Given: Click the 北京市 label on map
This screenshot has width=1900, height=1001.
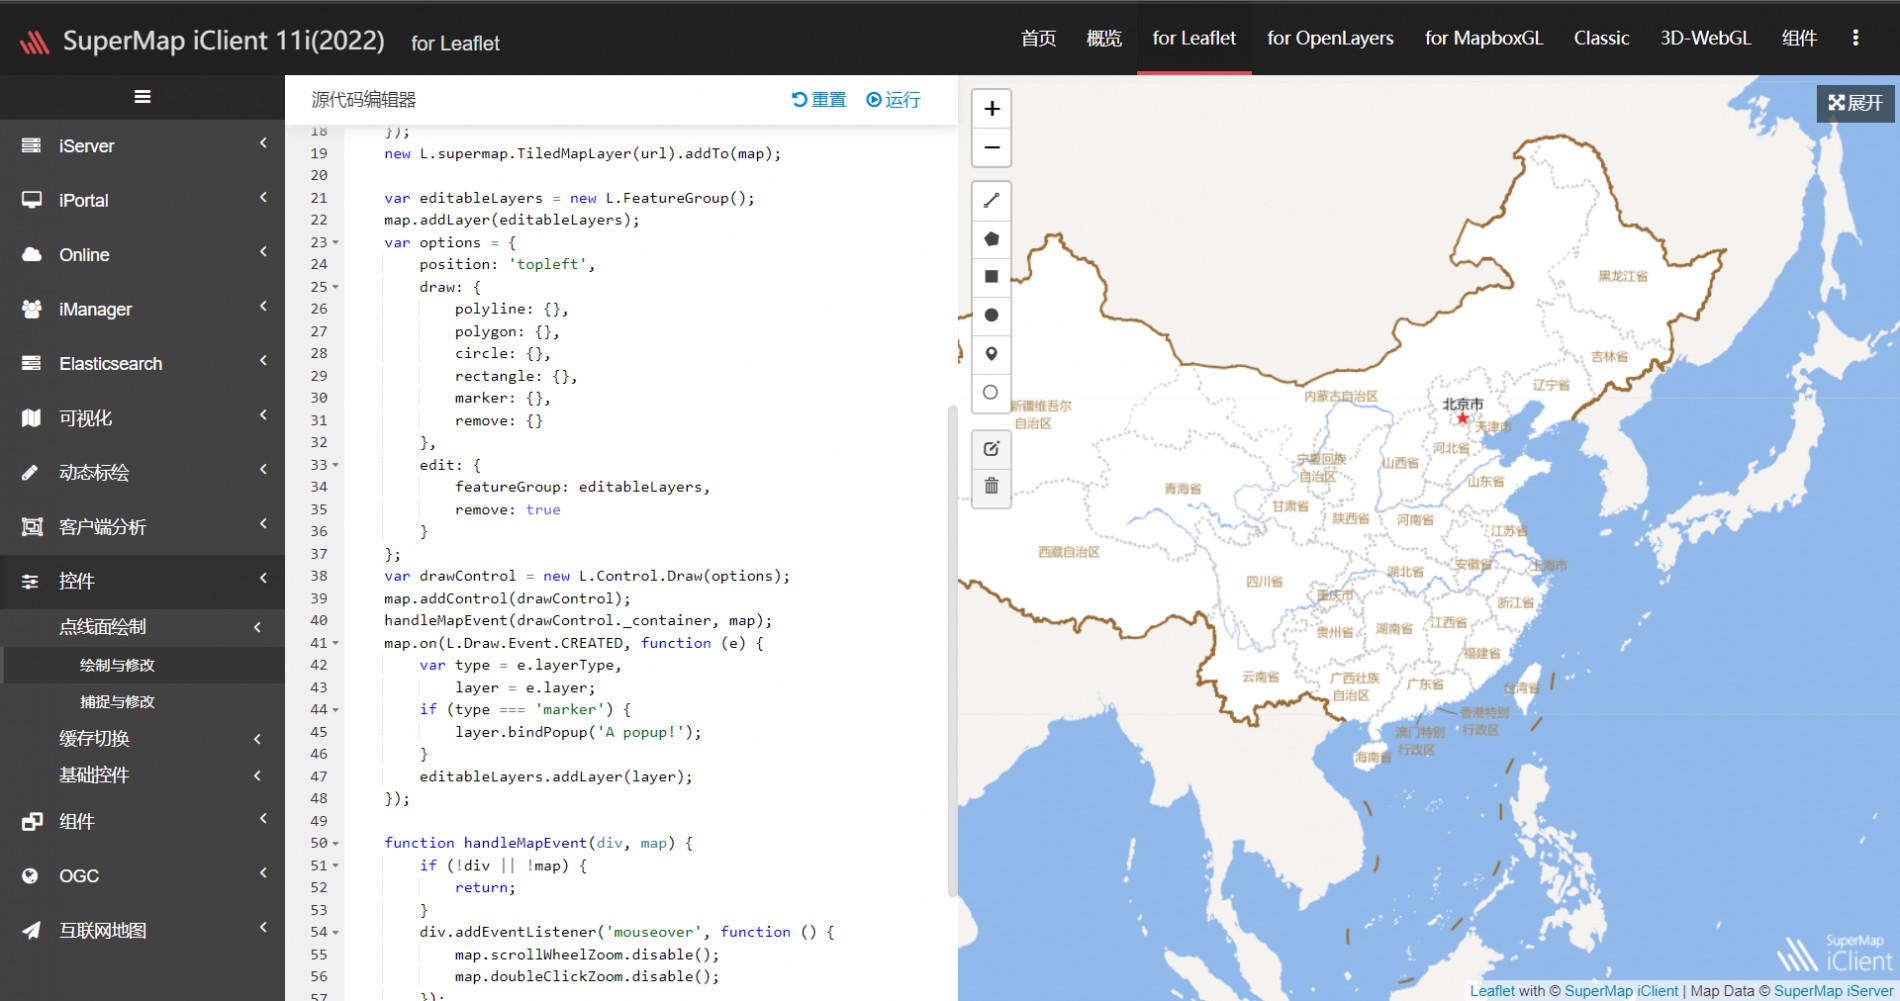Looking at the screenshot, I should [1462, 404].
